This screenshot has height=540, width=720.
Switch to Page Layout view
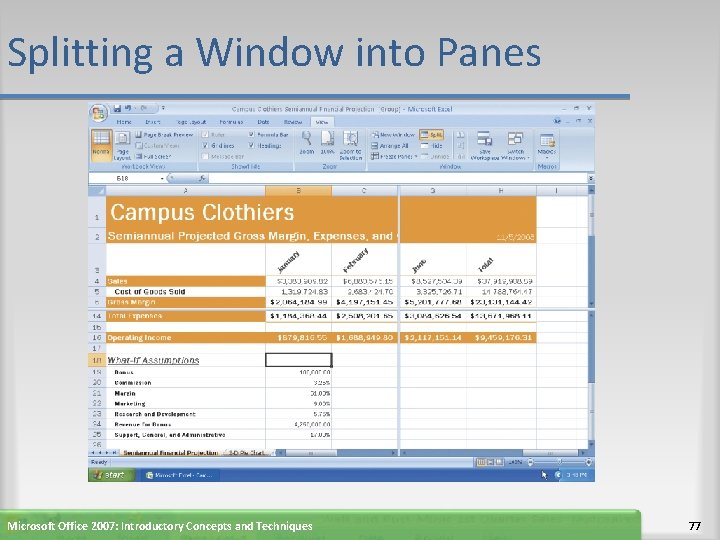[x=122, y=146]
